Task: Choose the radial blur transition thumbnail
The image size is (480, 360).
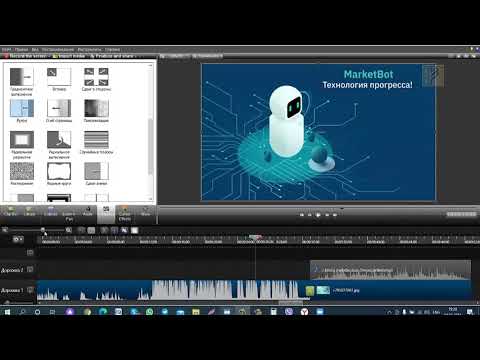Action: (x=22, y=140)
